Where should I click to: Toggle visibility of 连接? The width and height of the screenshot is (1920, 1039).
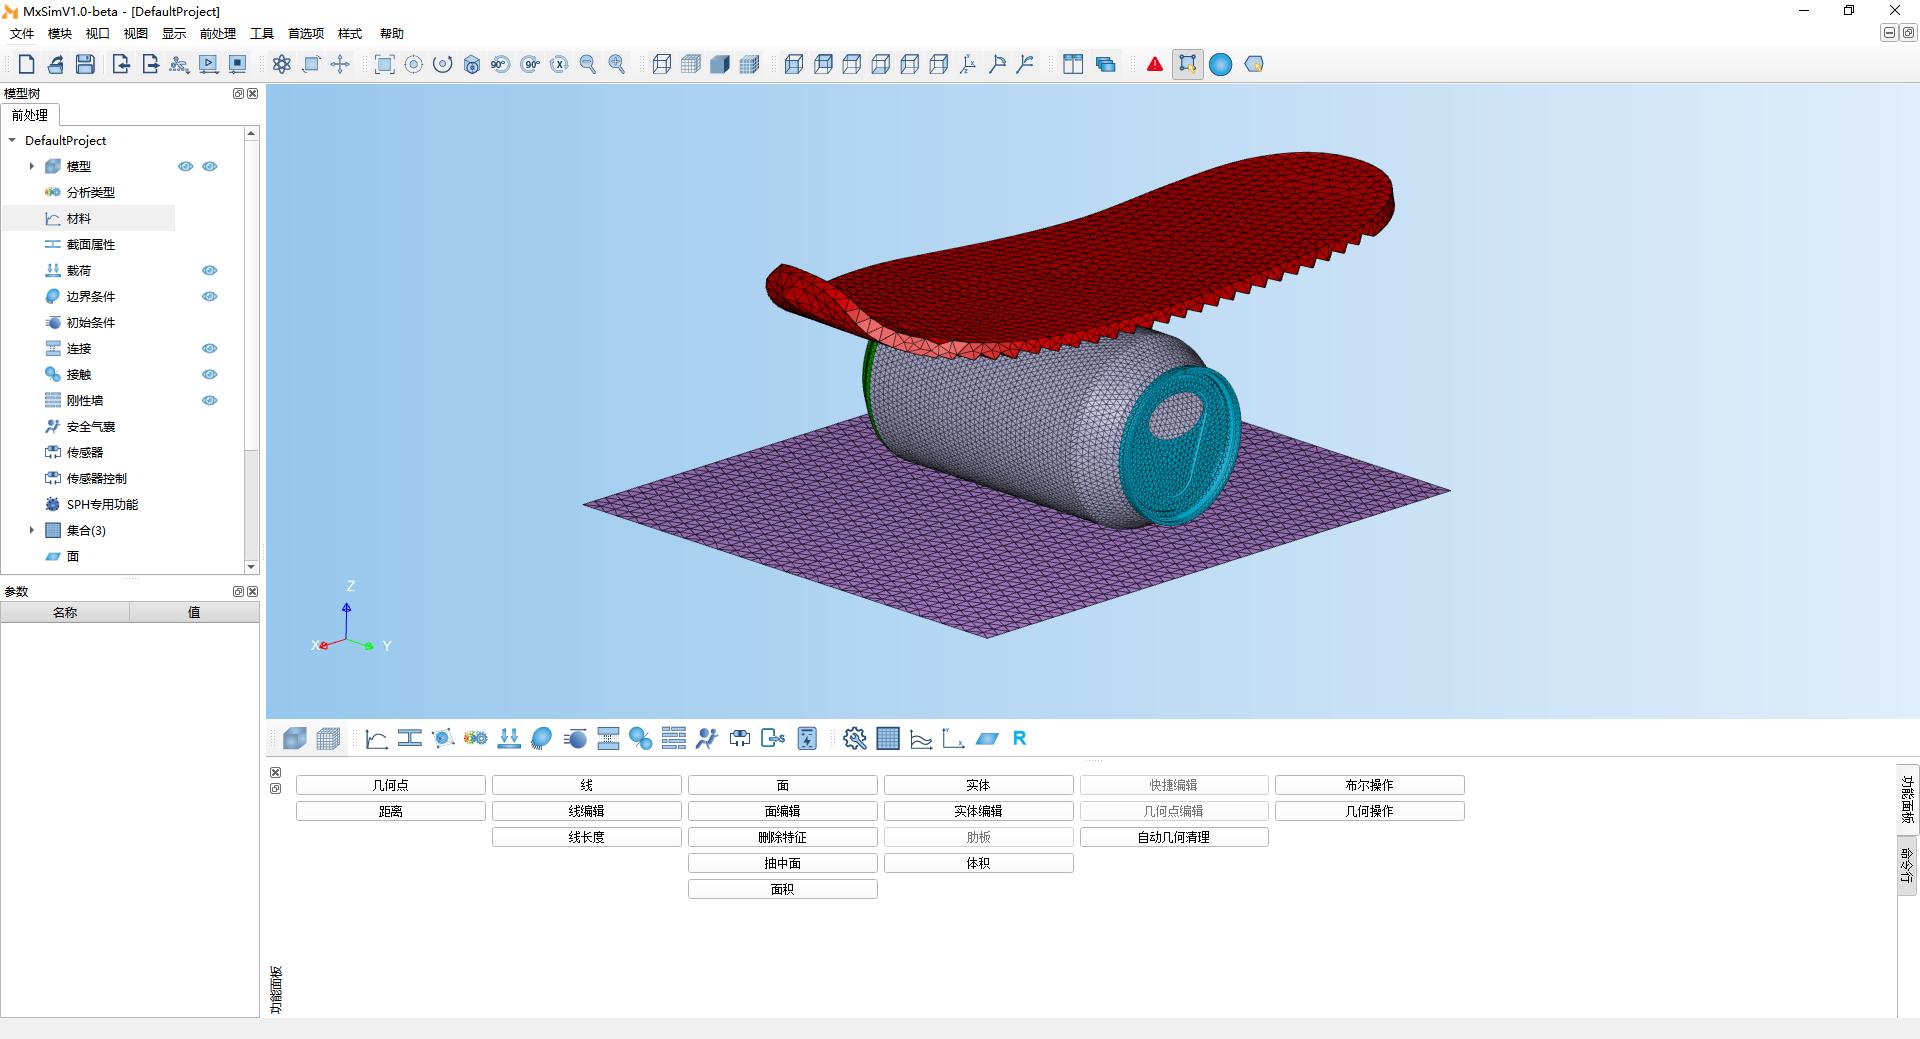coord(209,348)
